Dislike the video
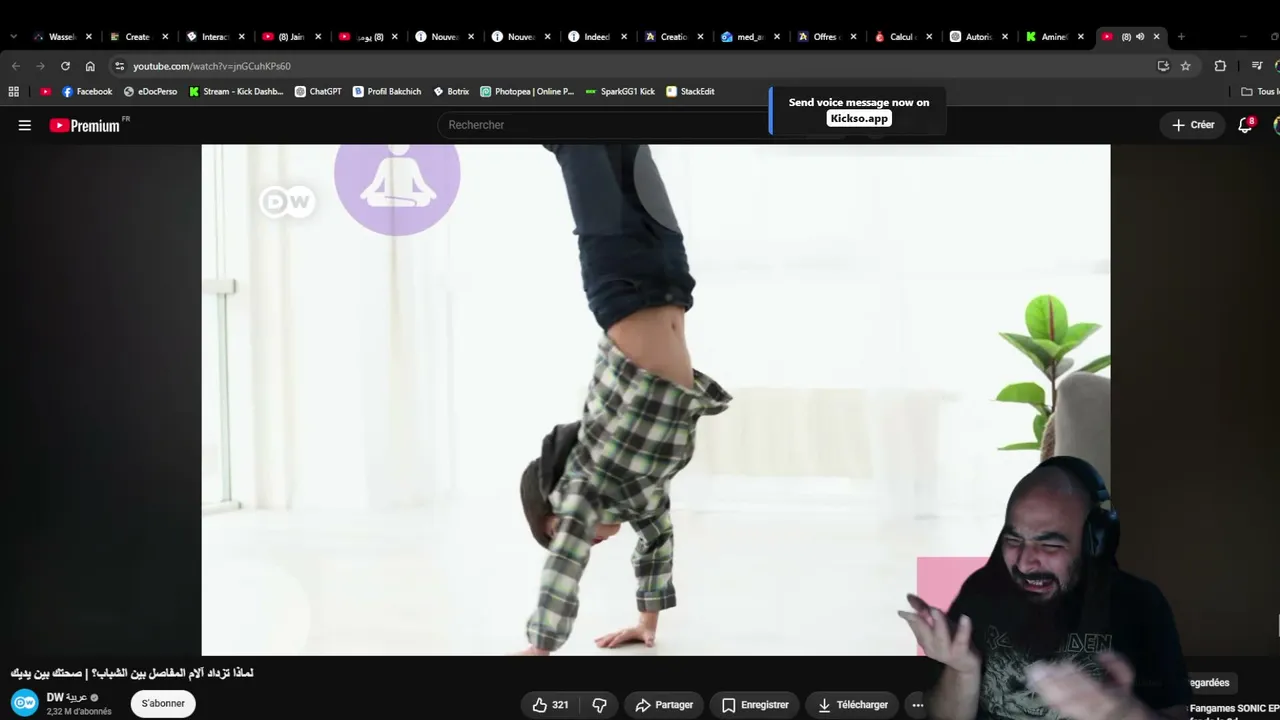This screenshot has height=720, width=1280. [600, 705]
